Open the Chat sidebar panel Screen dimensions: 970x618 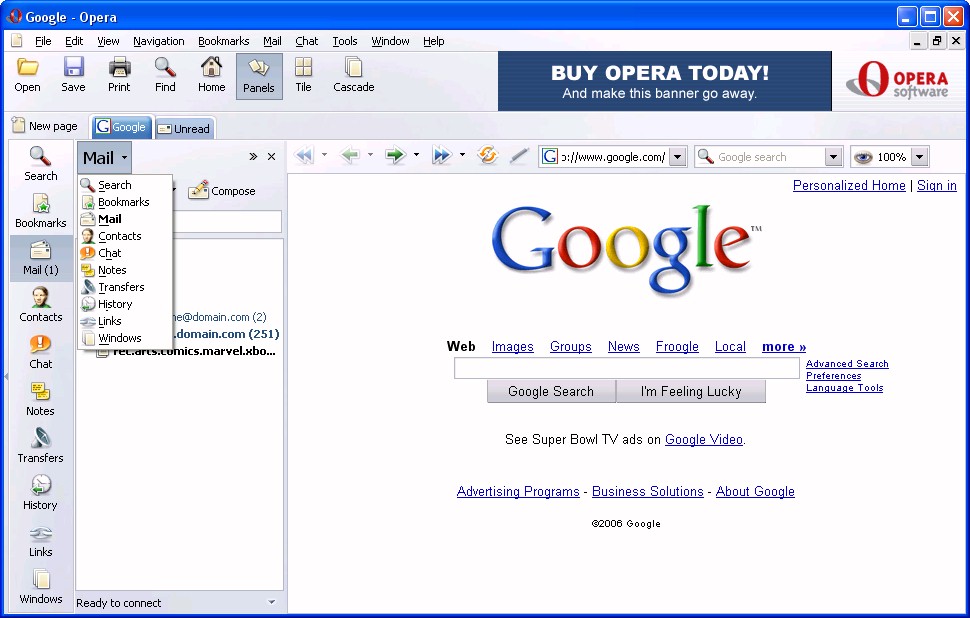pyautogui.click(x=41, y=352)
